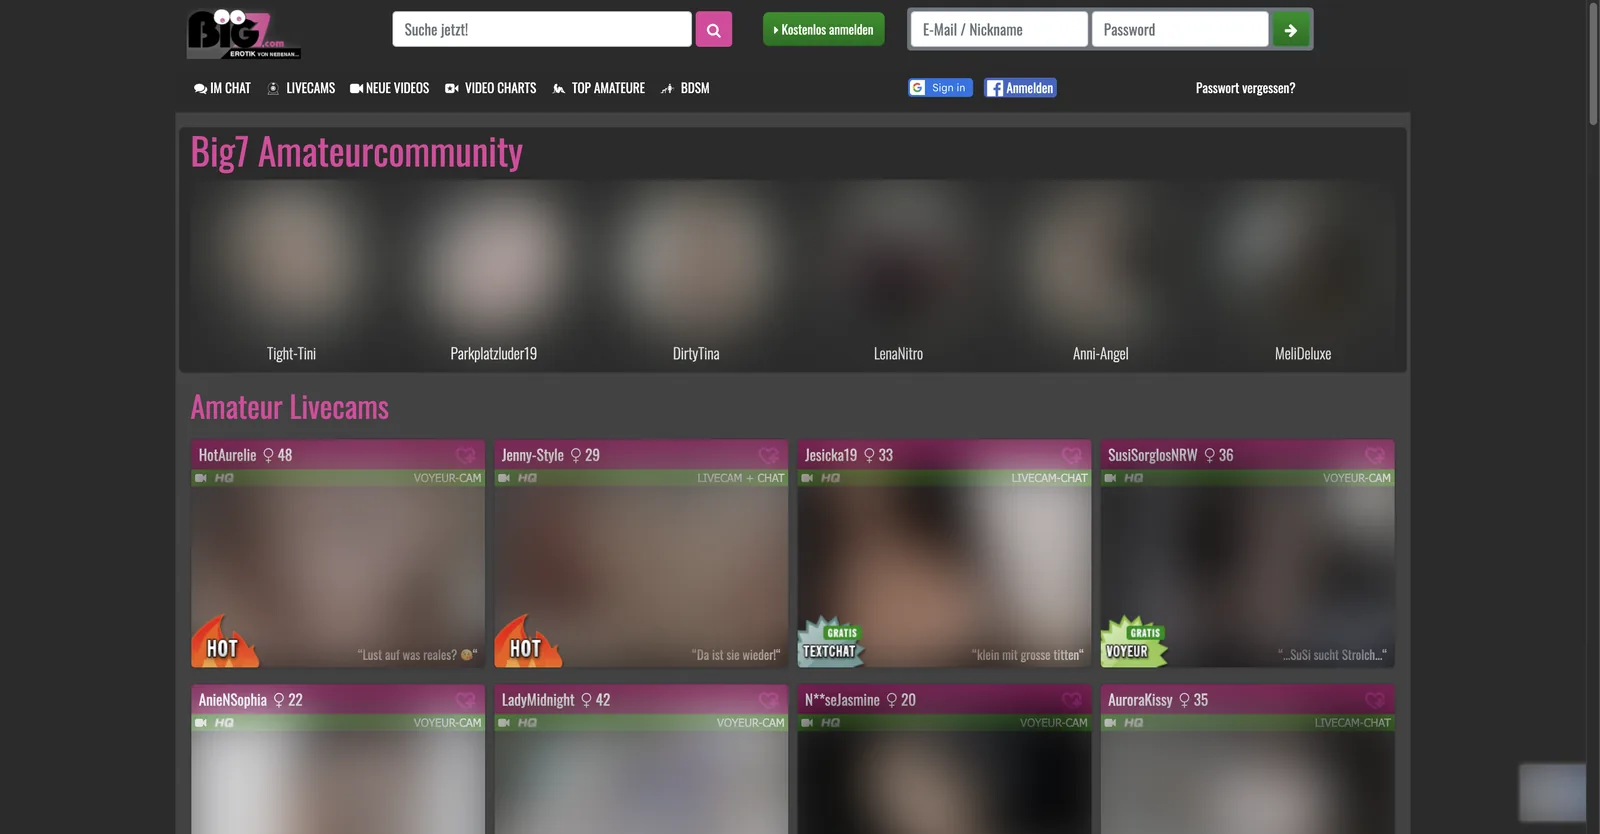Open MeliDeluxe profile name
The width and height of the screenshot is (1600, 834).
click(1303, 354)
